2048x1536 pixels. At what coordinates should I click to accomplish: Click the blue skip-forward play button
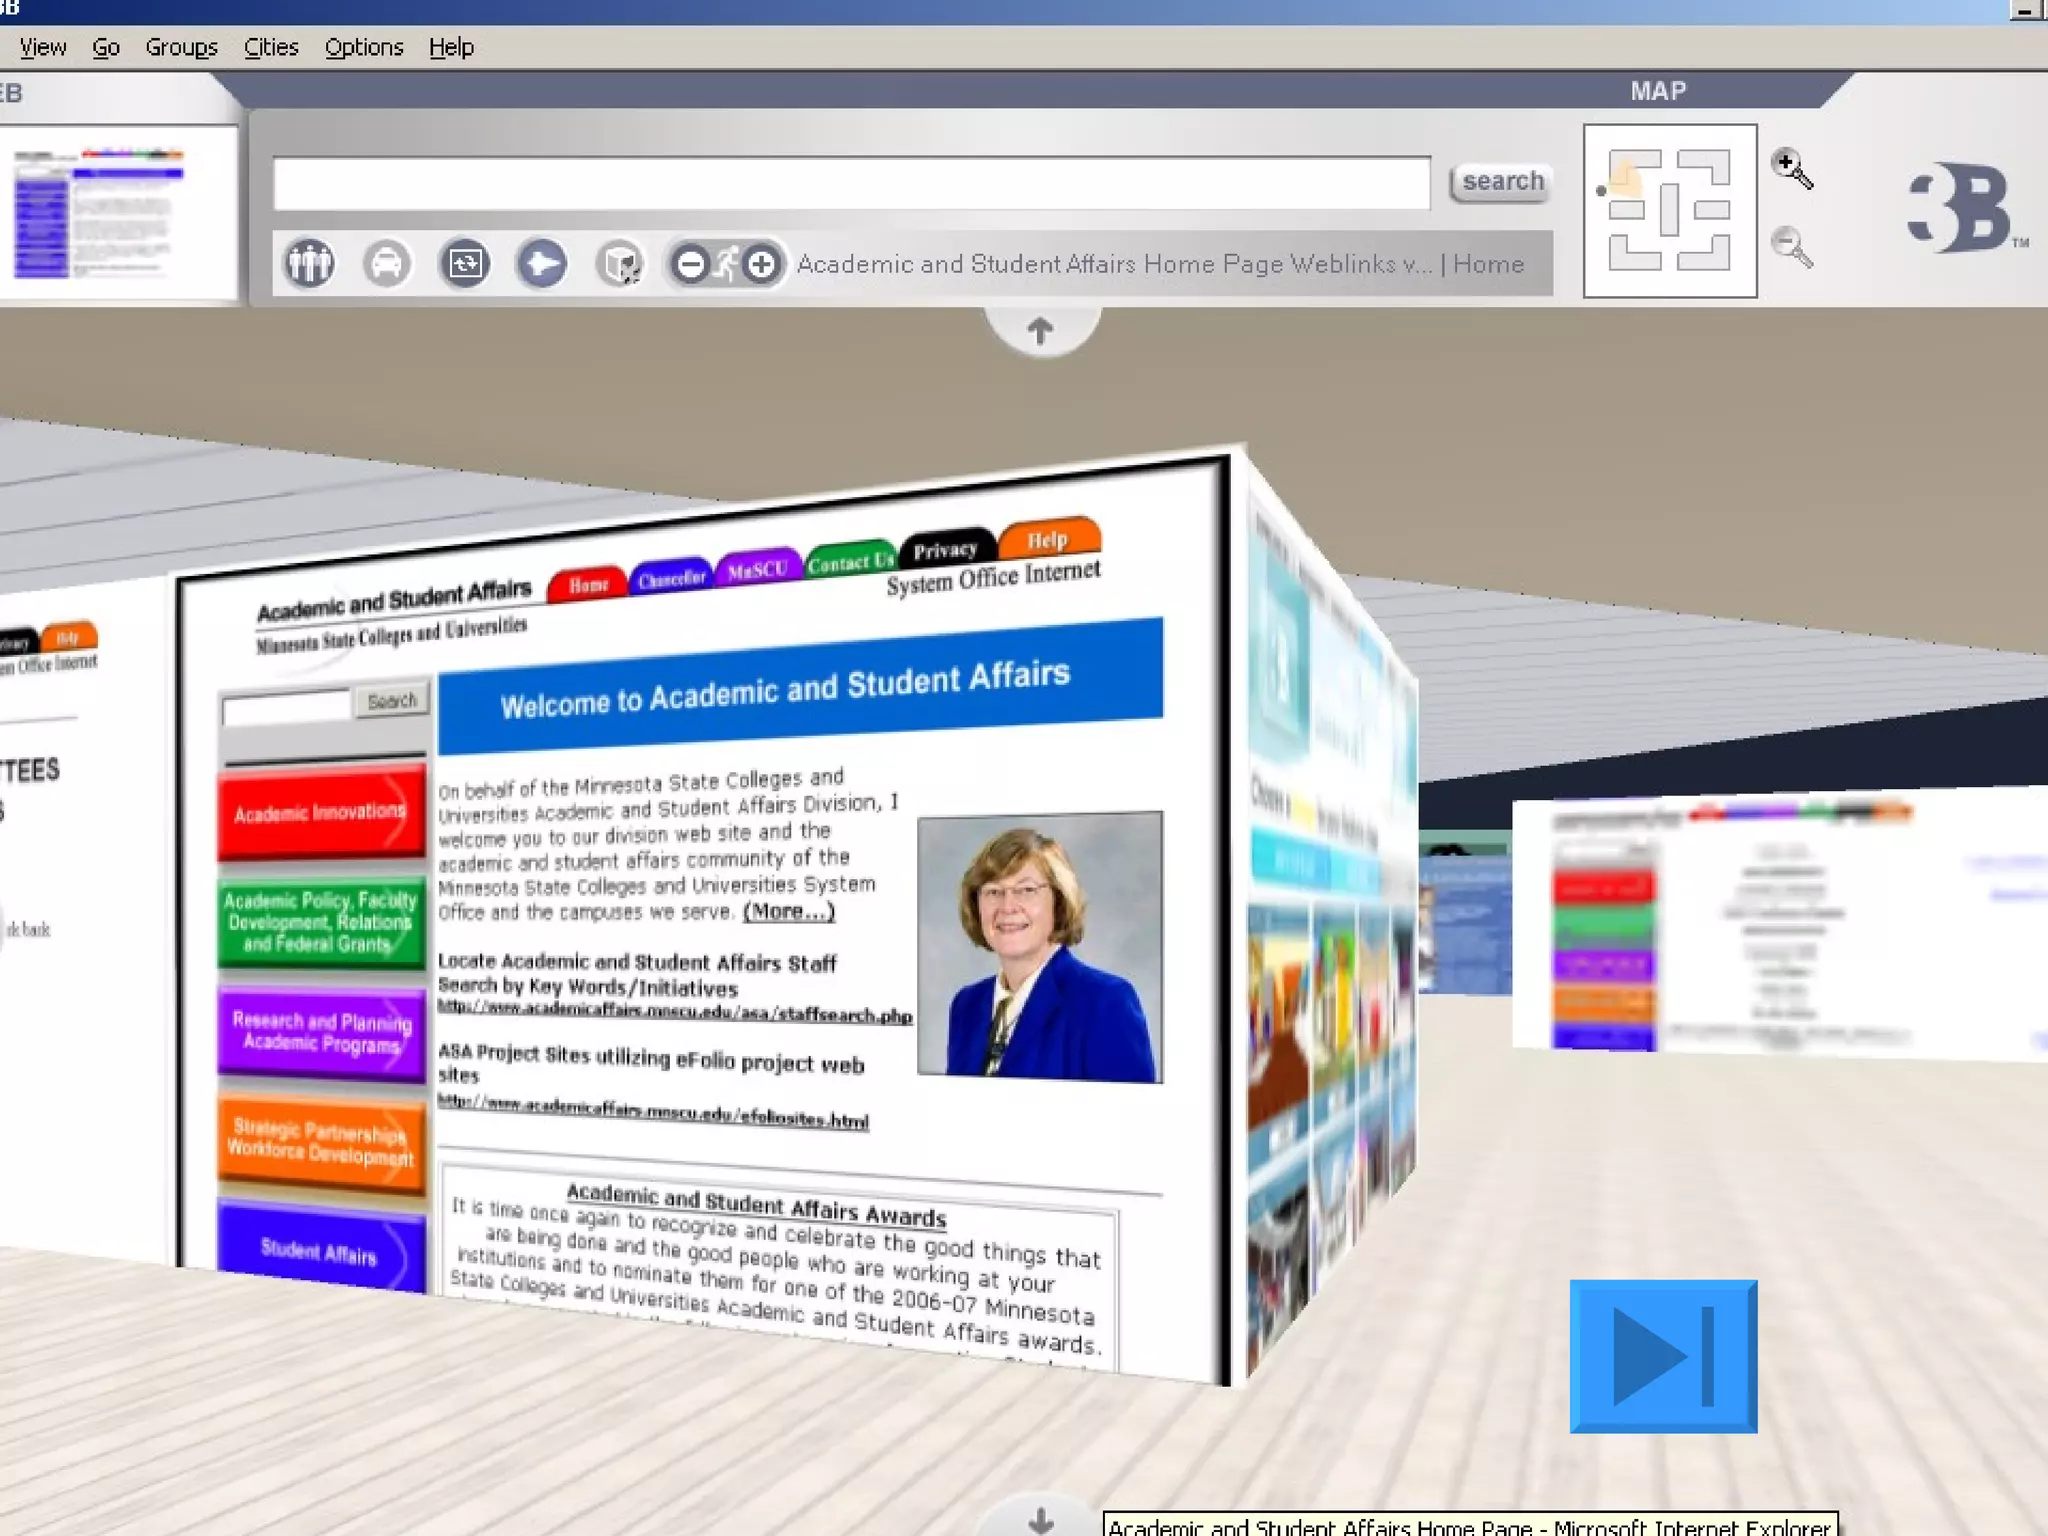1663,1356
